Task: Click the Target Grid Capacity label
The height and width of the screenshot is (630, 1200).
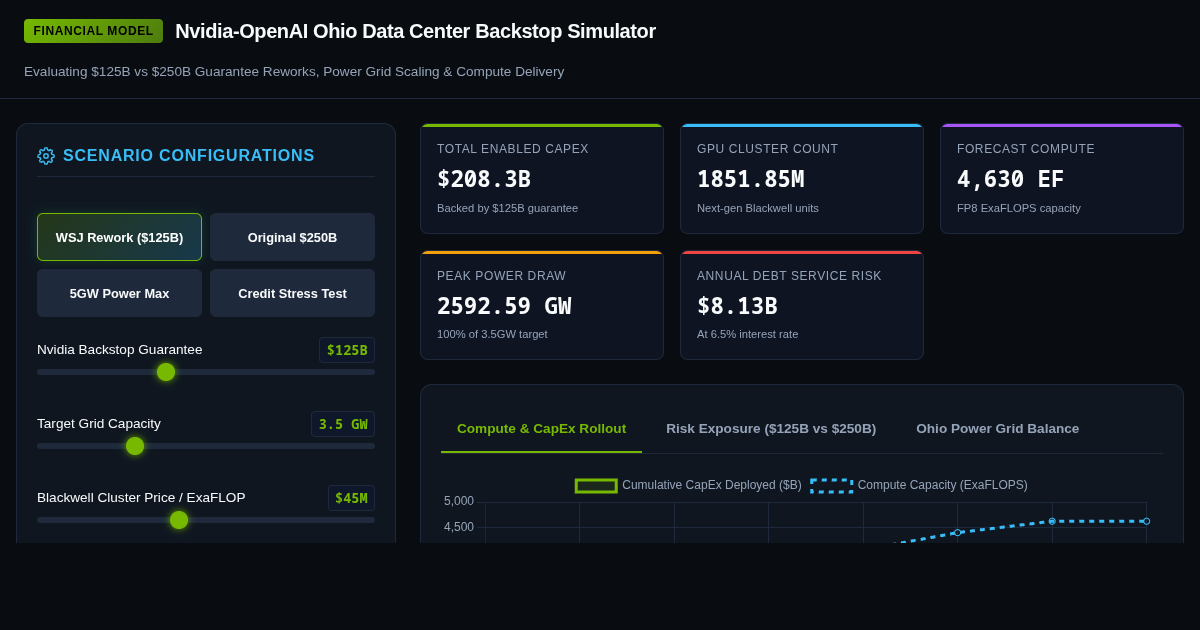Action: click(99, 424)
